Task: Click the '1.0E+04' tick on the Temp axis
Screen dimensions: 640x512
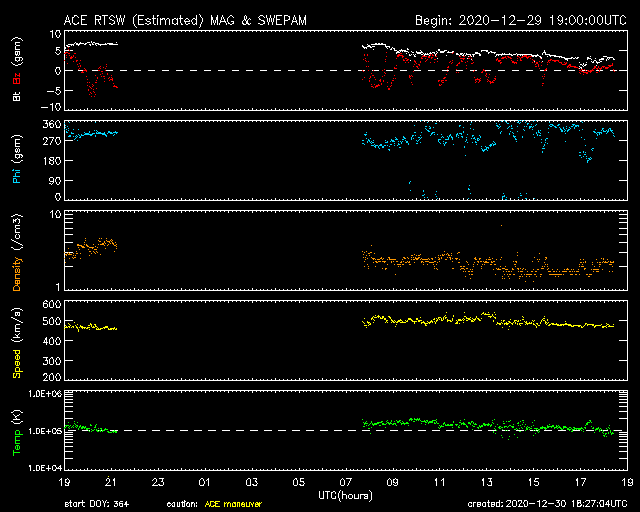Action: pos(45,468)
